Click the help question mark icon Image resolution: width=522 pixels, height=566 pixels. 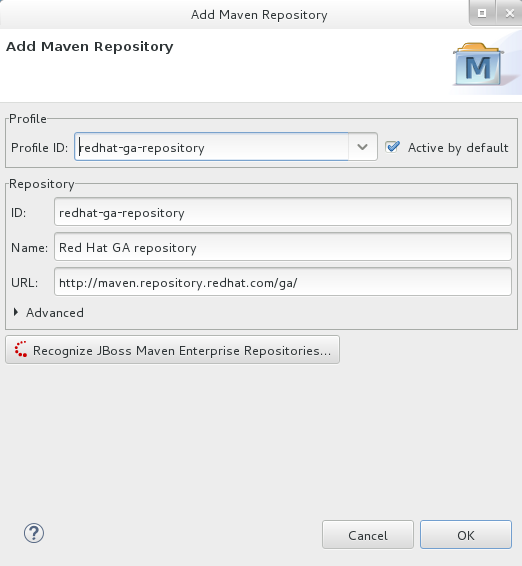tap(34, 533)
